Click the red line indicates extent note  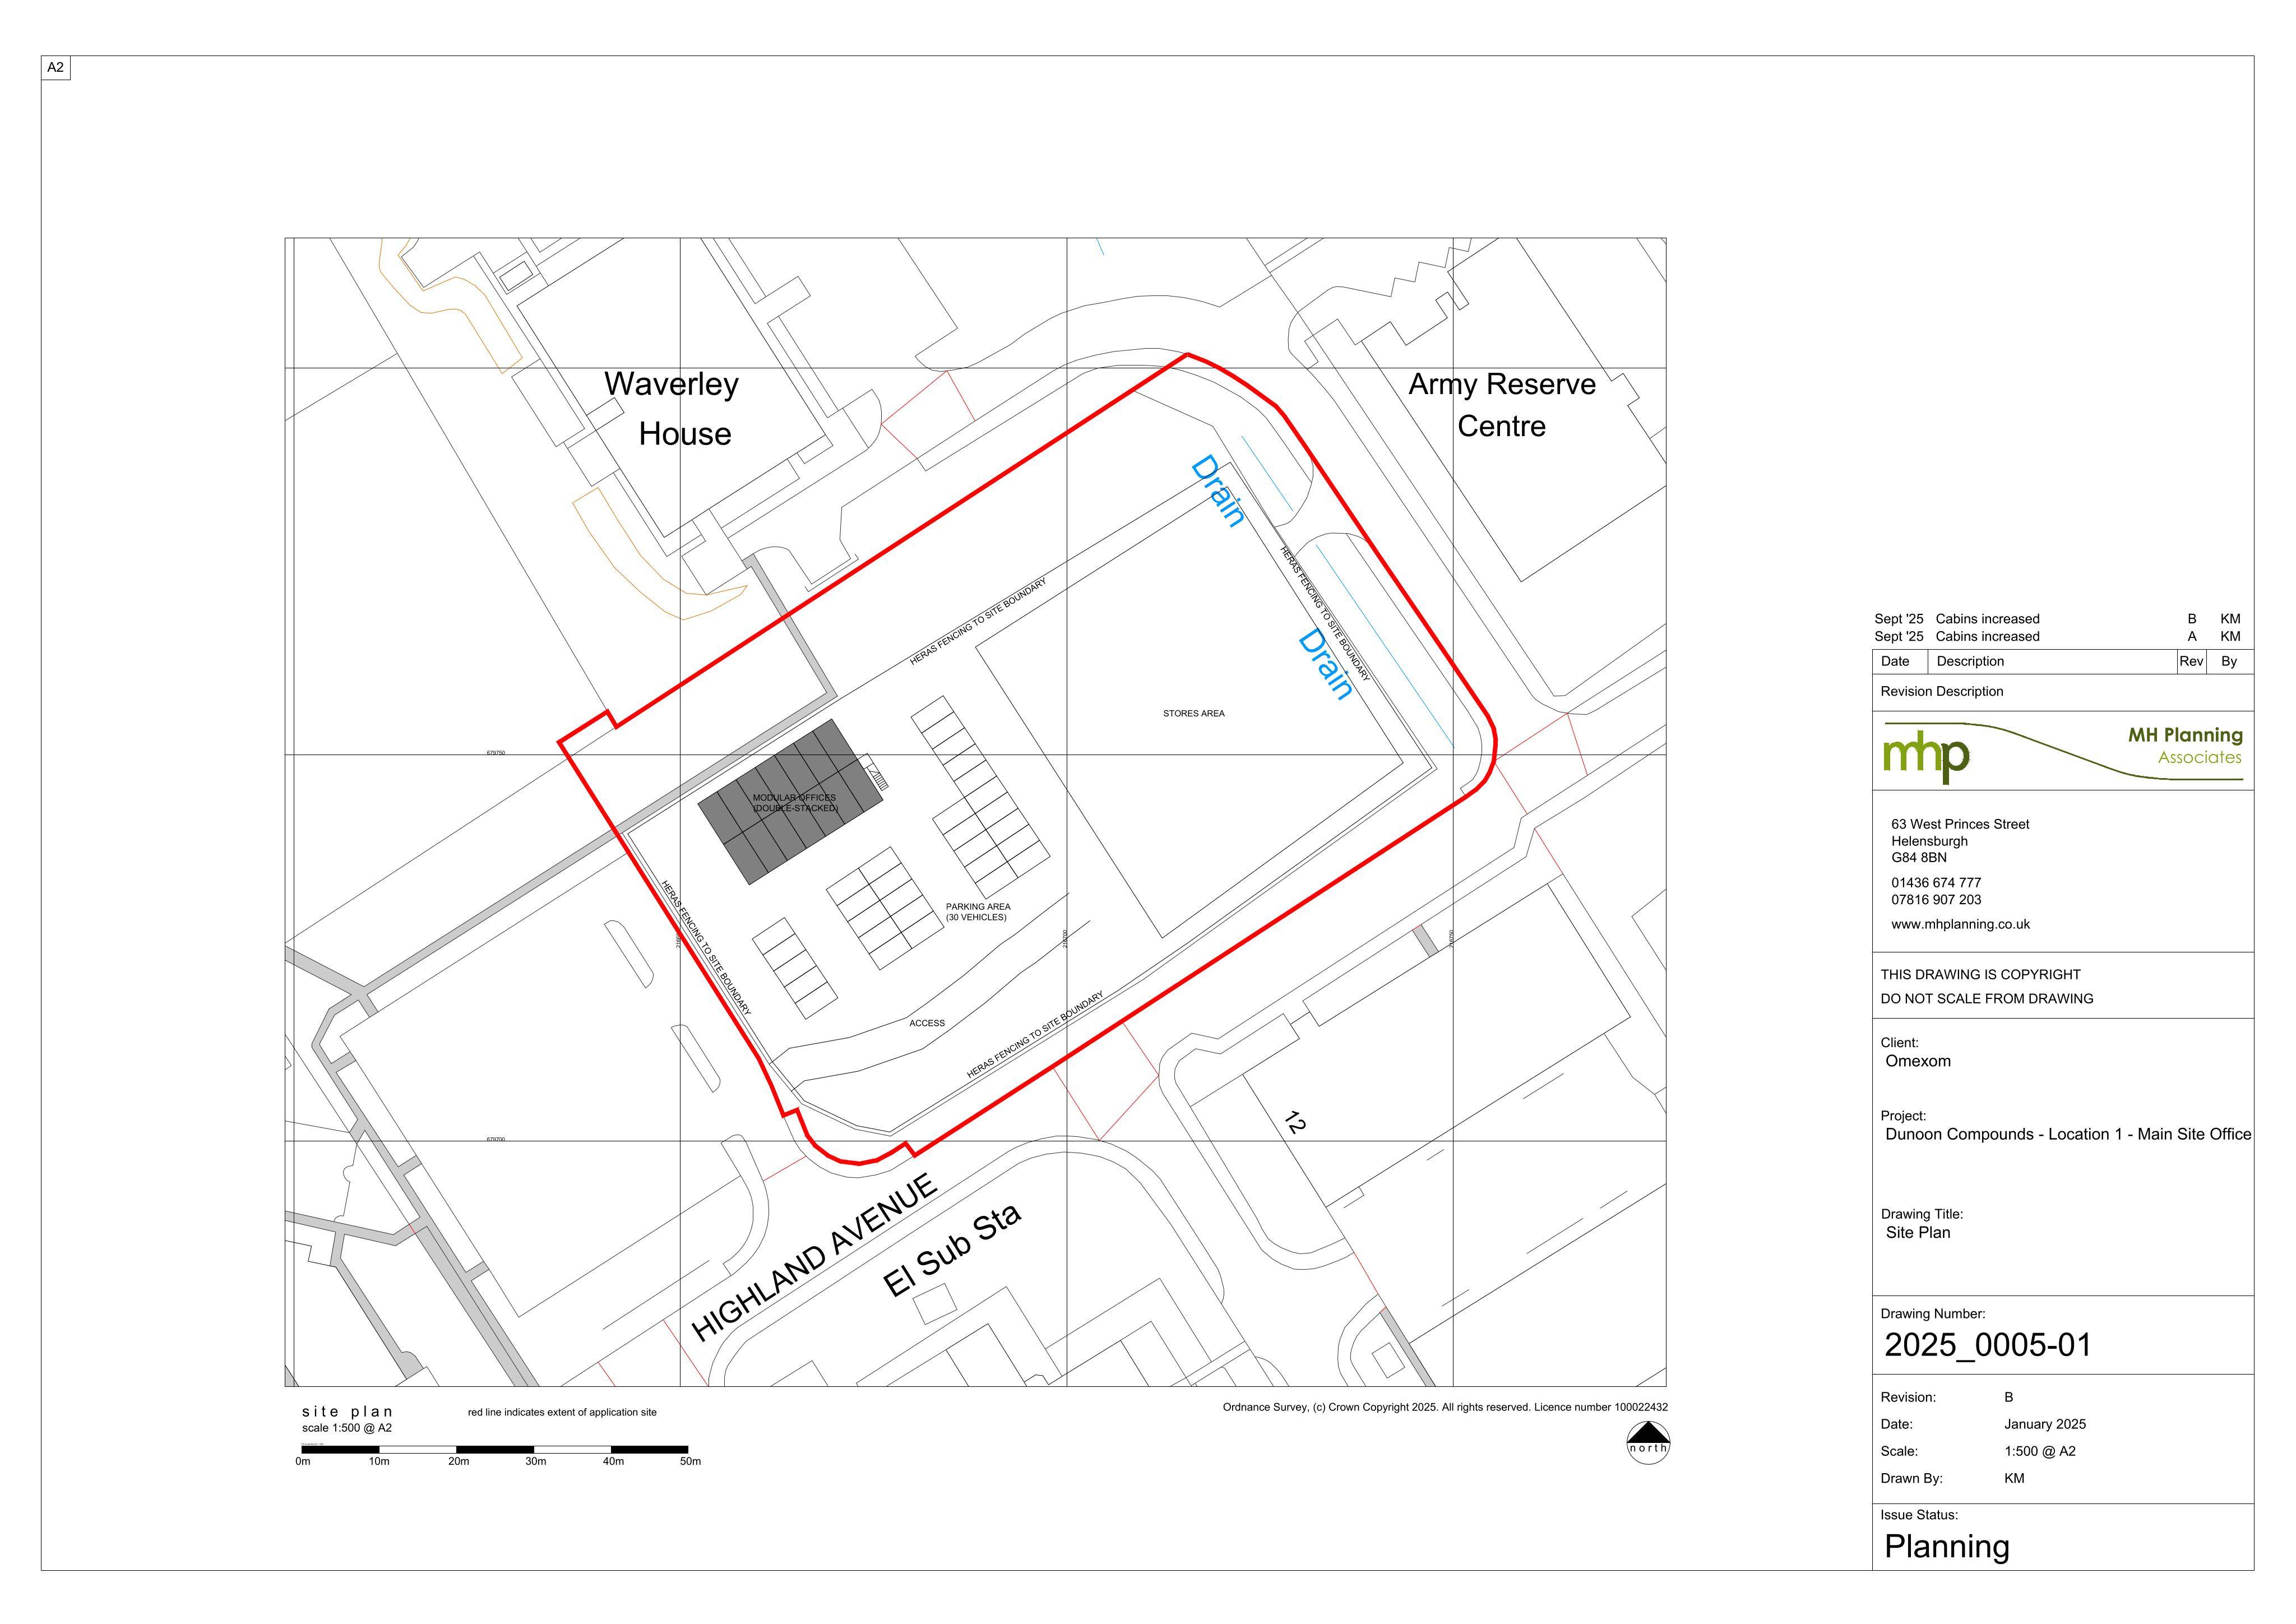pyautogui.click(x=562, y=1413)
